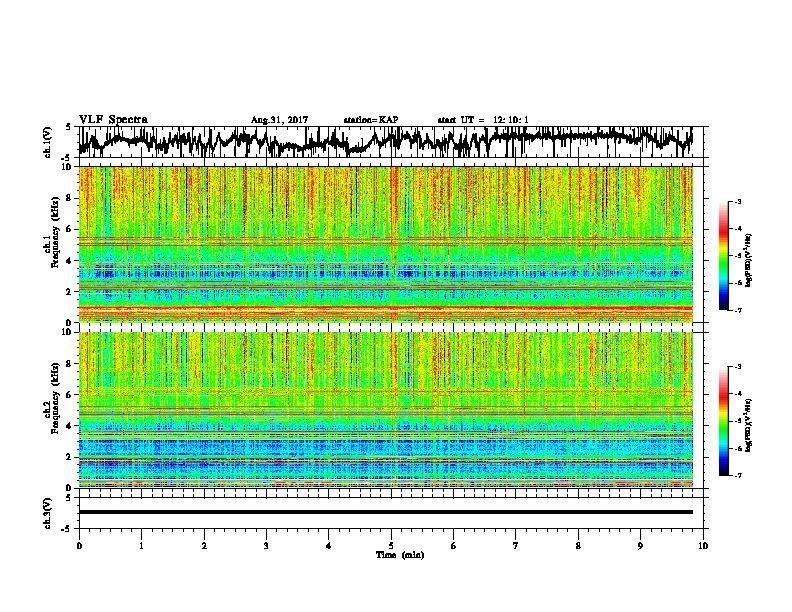This screenshot has width=792, height=612.
Task: Click time-axis tick label "6"
Action: (x=454, y=546)
